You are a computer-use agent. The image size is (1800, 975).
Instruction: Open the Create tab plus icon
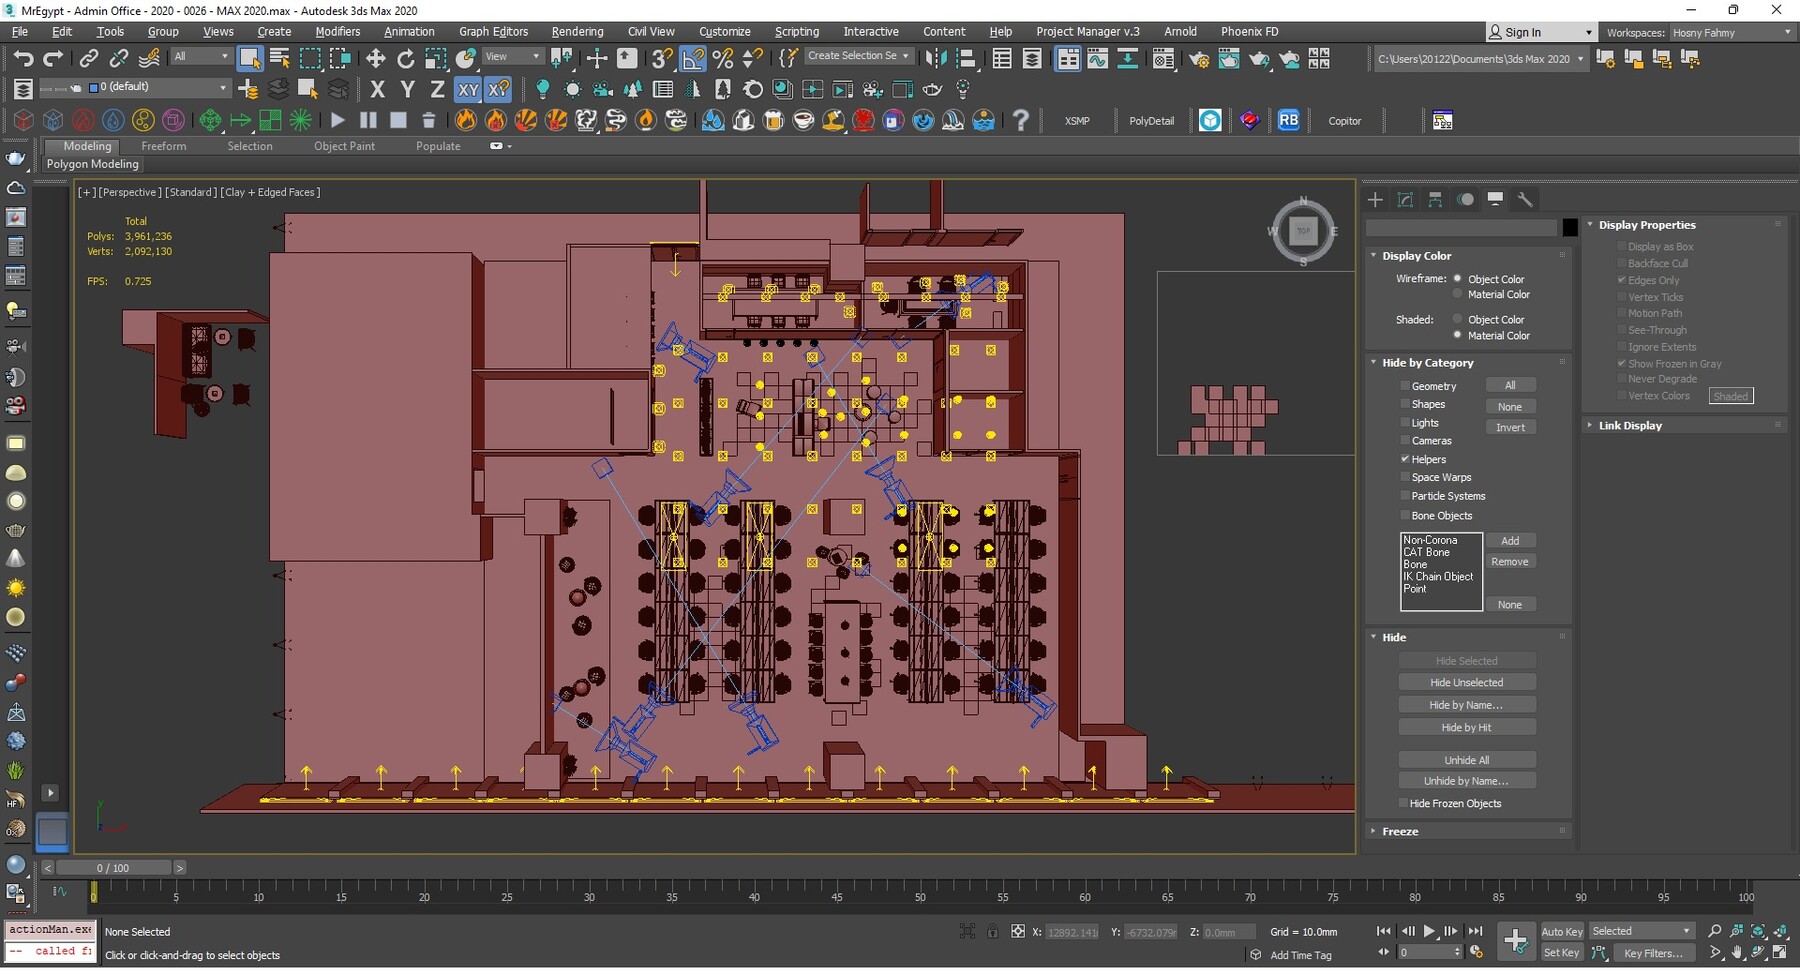click(1375, 199)
